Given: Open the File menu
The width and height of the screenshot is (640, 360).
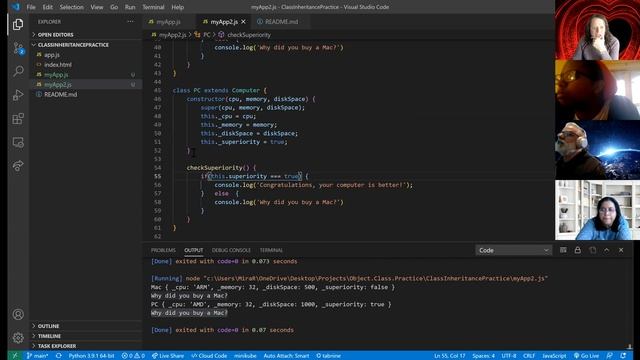Looking at the screenshot, I should tap(31, 7).
